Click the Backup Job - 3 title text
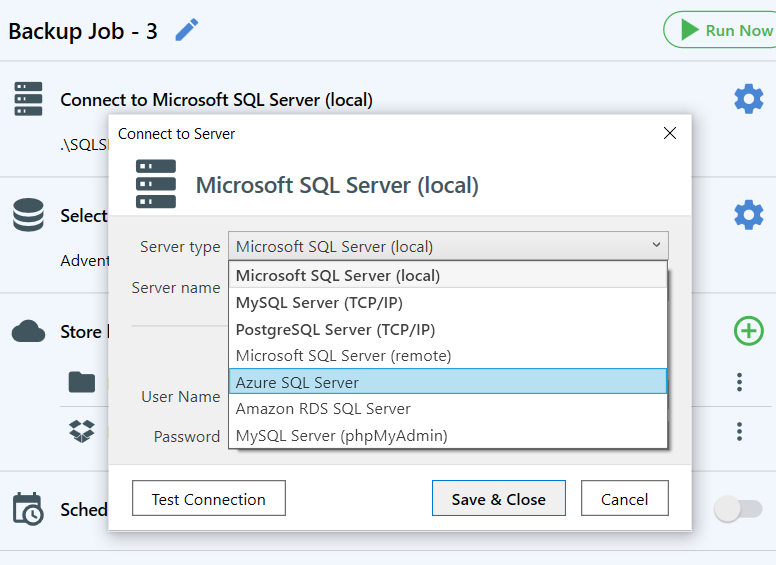 pos(83,31)
